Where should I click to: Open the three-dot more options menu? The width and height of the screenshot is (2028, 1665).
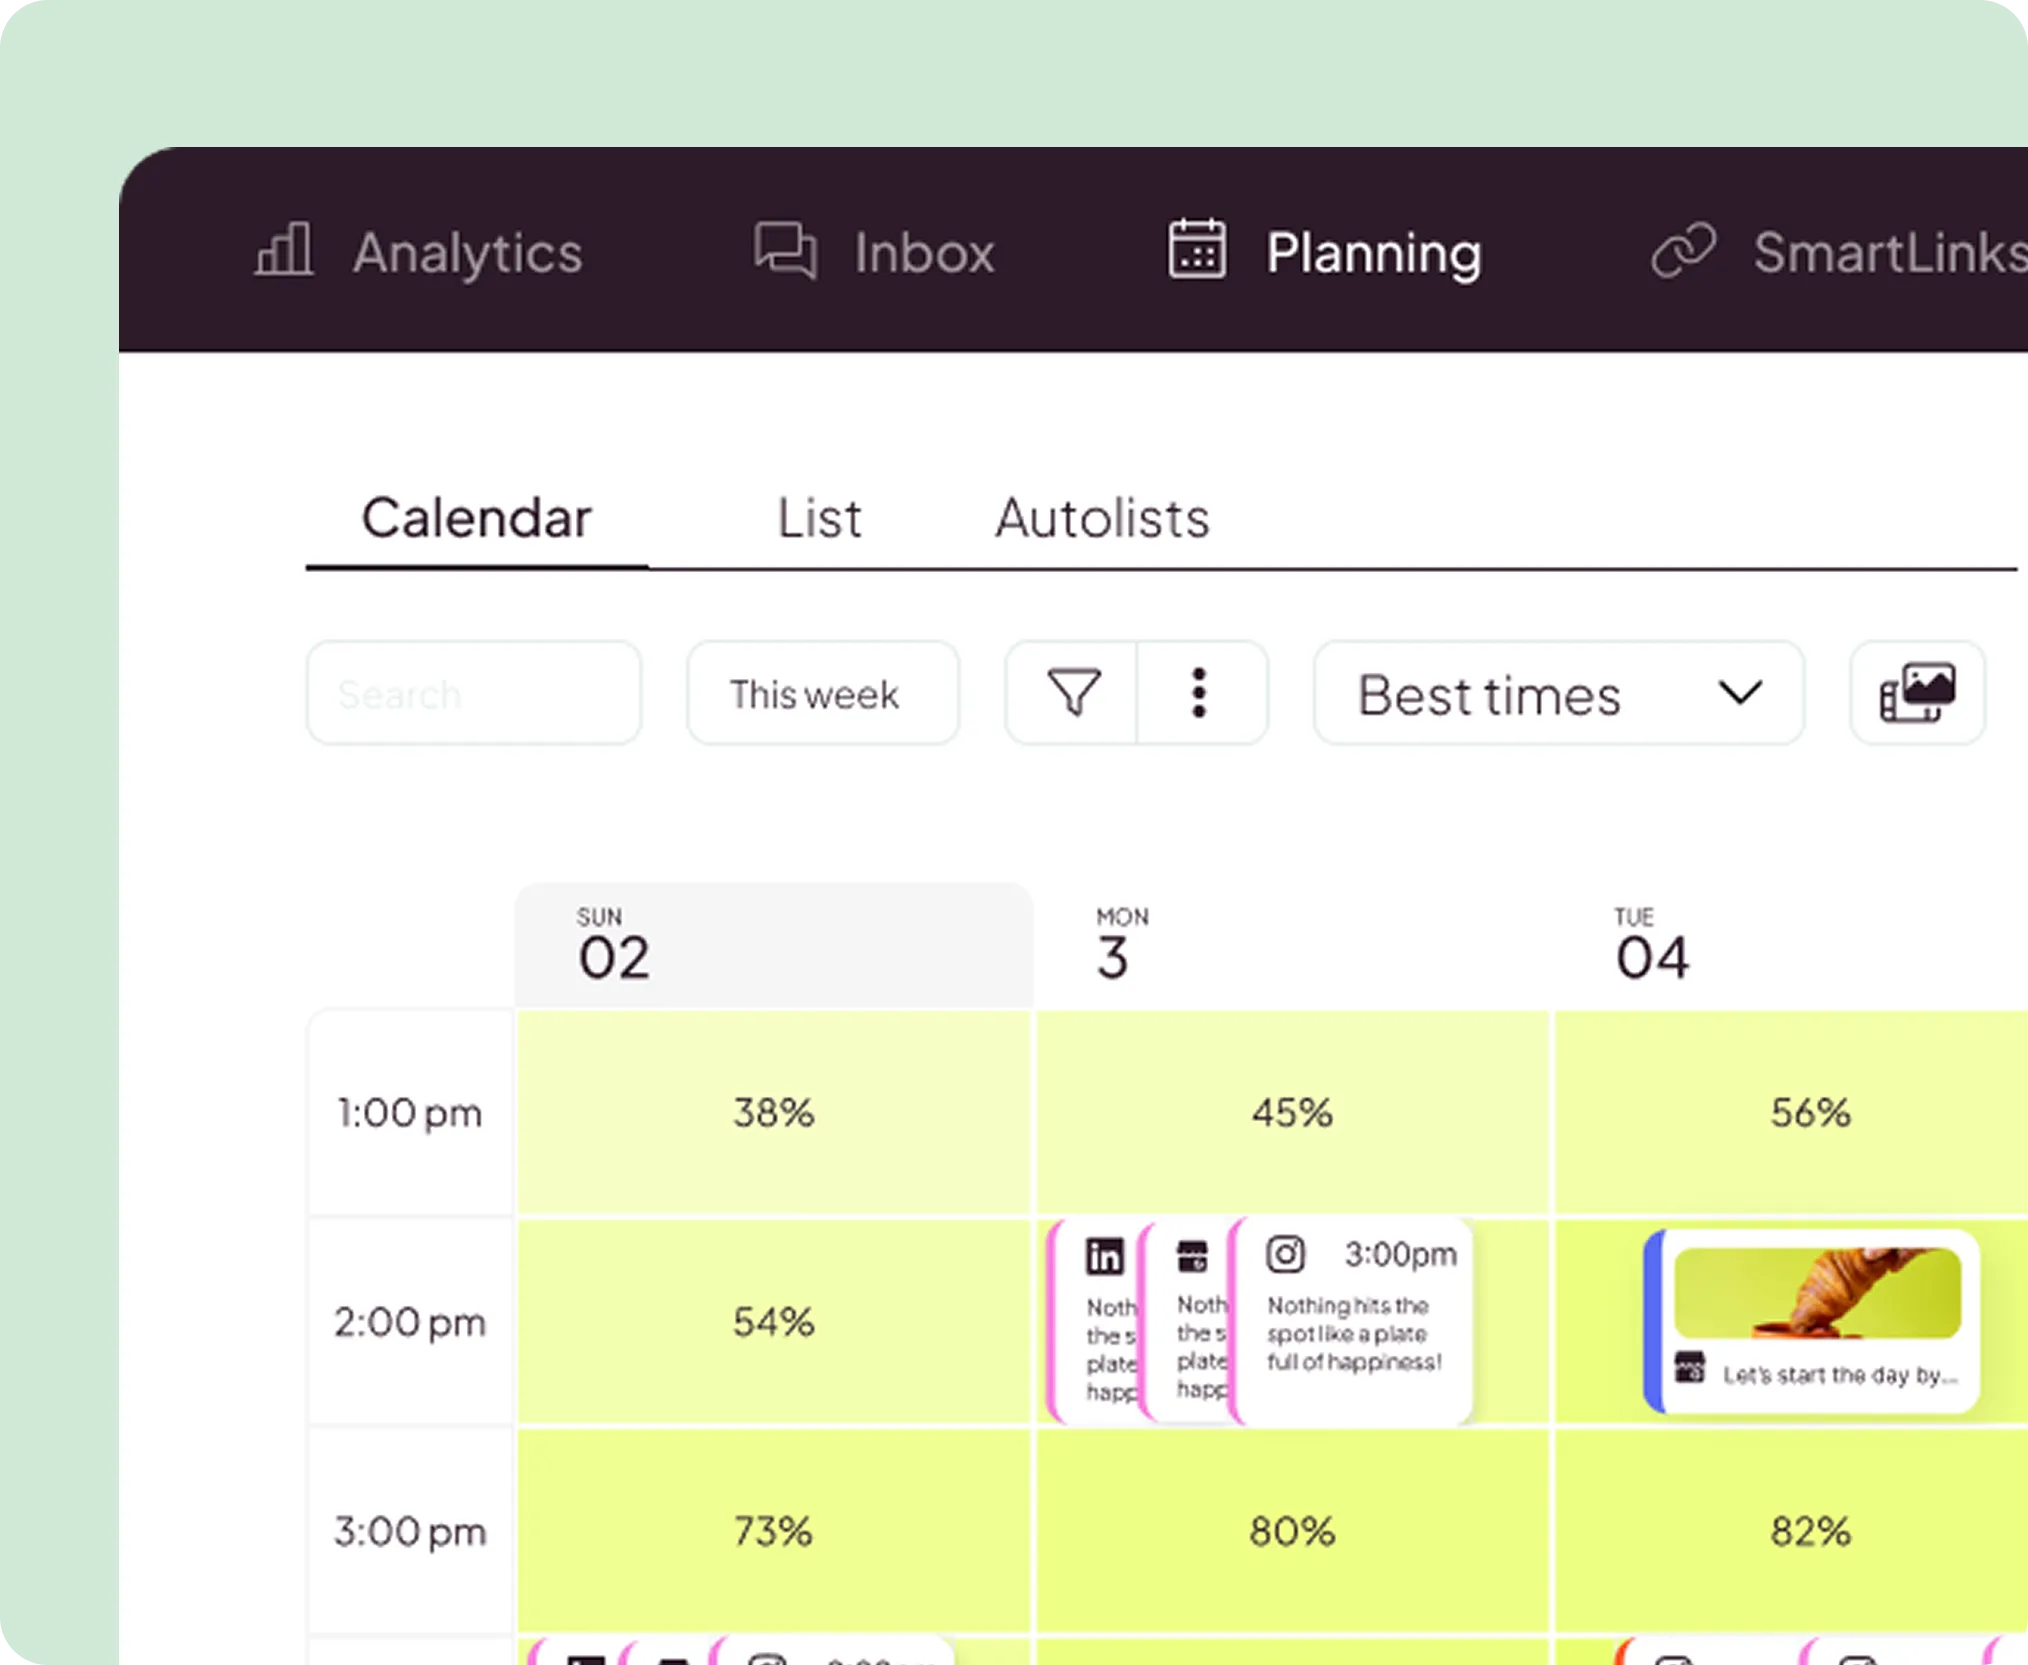point(1200,693)
